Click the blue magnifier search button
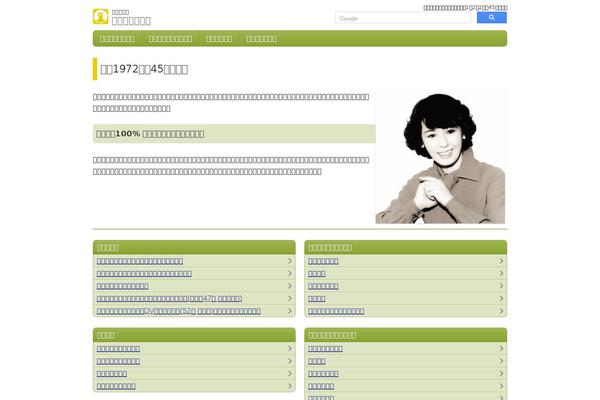The width and height of the screenshot is (600, 400). pyautogui.click(x=492, y=18)
